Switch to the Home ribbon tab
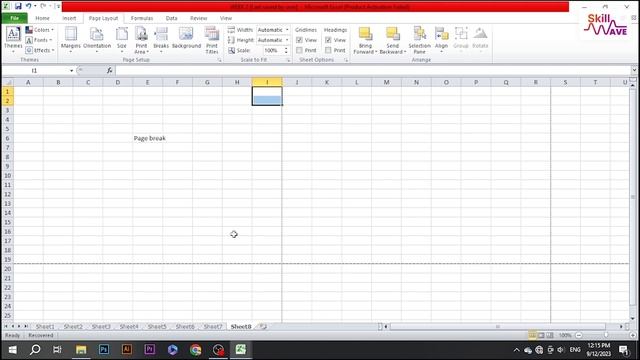Screen dimensions: 640x360 tap(42, 18)
